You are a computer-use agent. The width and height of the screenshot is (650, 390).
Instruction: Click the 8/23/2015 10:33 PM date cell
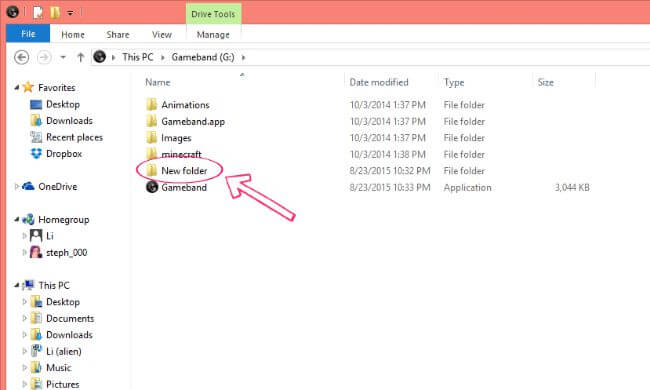click(390, 187)
